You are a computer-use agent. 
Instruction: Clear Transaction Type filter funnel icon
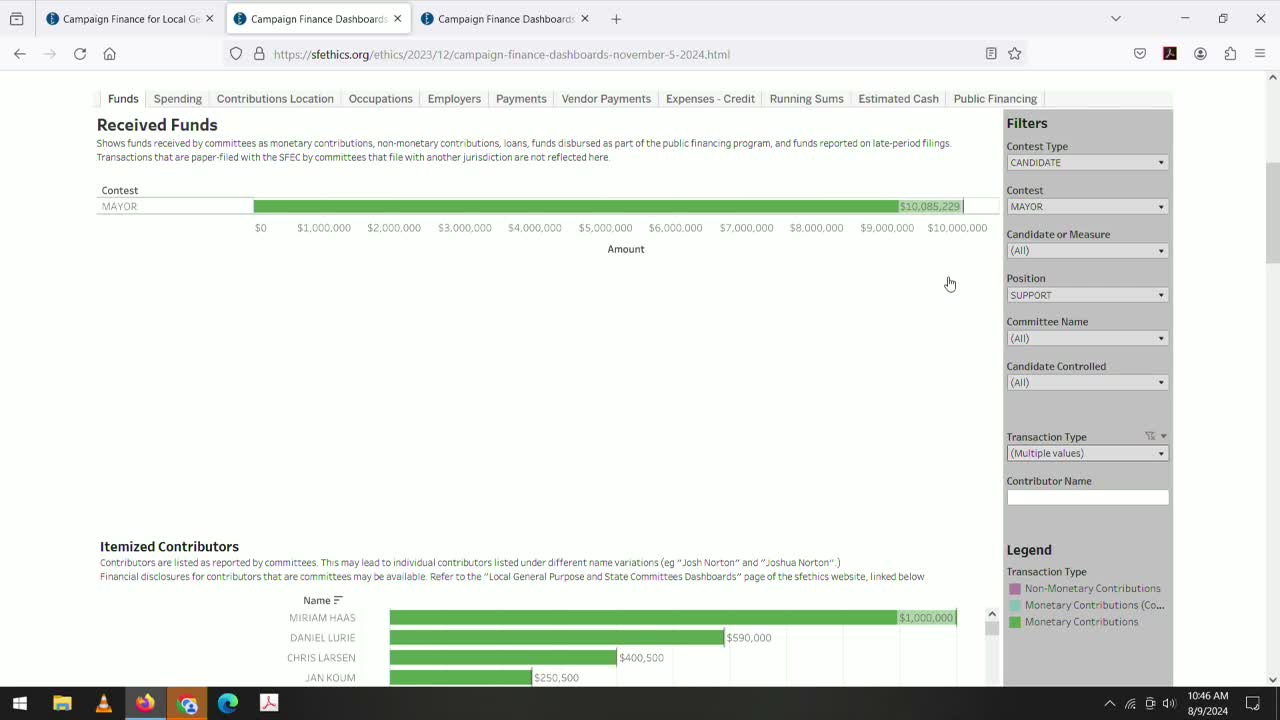(1150, 436)
